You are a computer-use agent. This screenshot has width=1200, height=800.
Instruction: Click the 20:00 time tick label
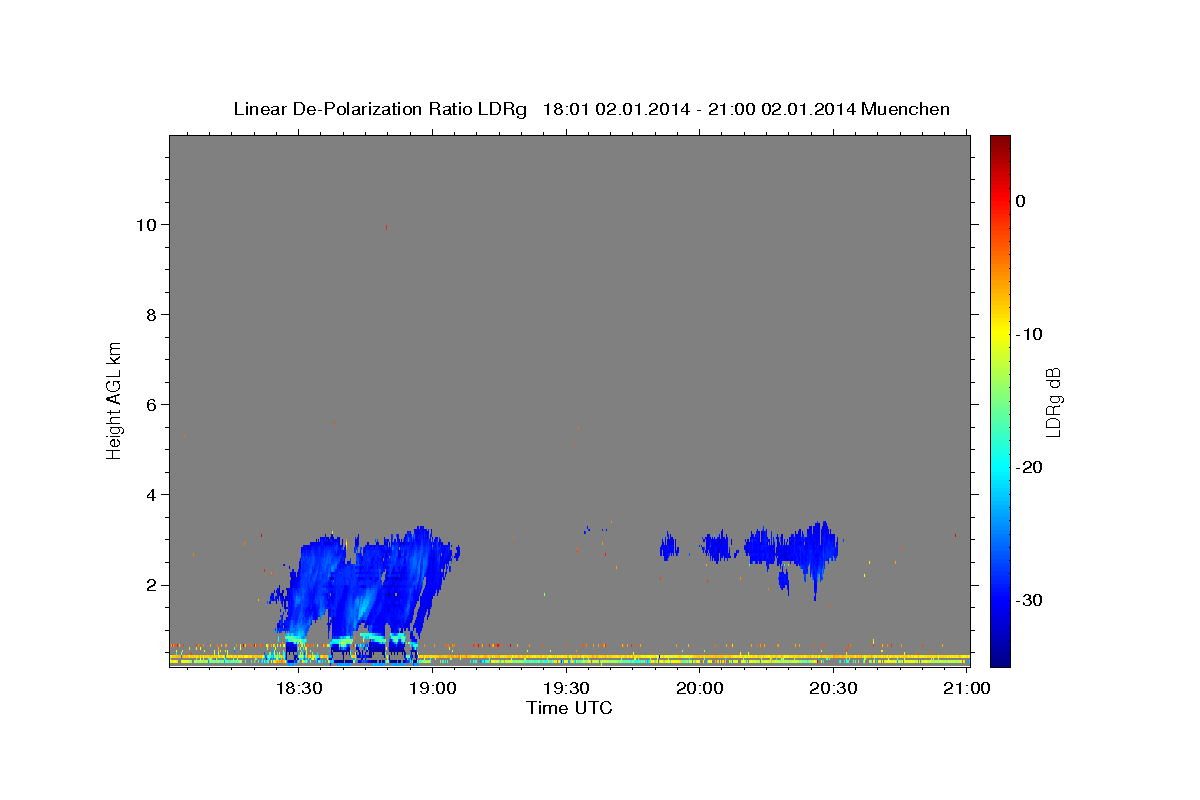point(699,689)
